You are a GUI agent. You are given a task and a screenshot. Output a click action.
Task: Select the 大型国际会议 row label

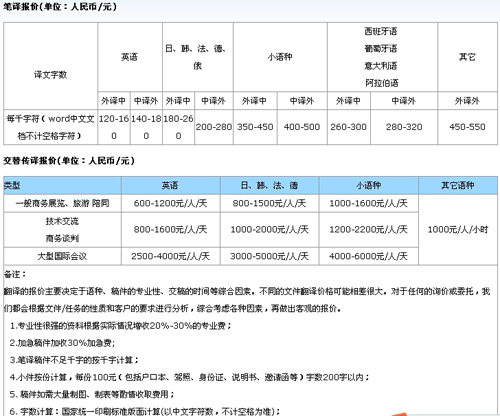pos(62,256)
